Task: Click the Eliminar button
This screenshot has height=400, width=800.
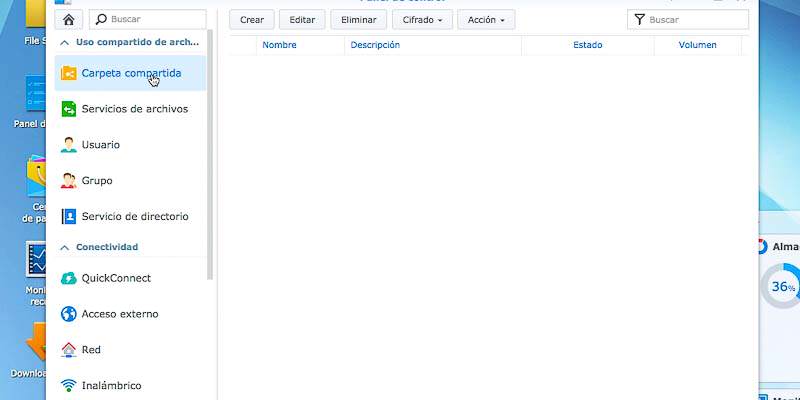Action: click(x=359, y=20)
